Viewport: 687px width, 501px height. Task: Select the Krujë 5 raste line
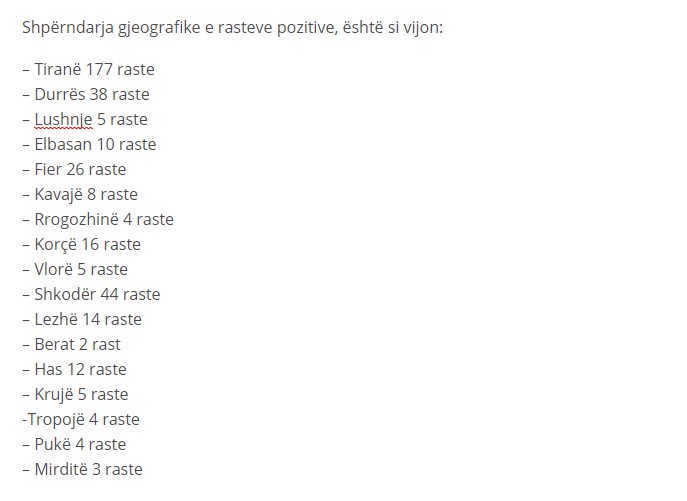(x=75, y=394)
